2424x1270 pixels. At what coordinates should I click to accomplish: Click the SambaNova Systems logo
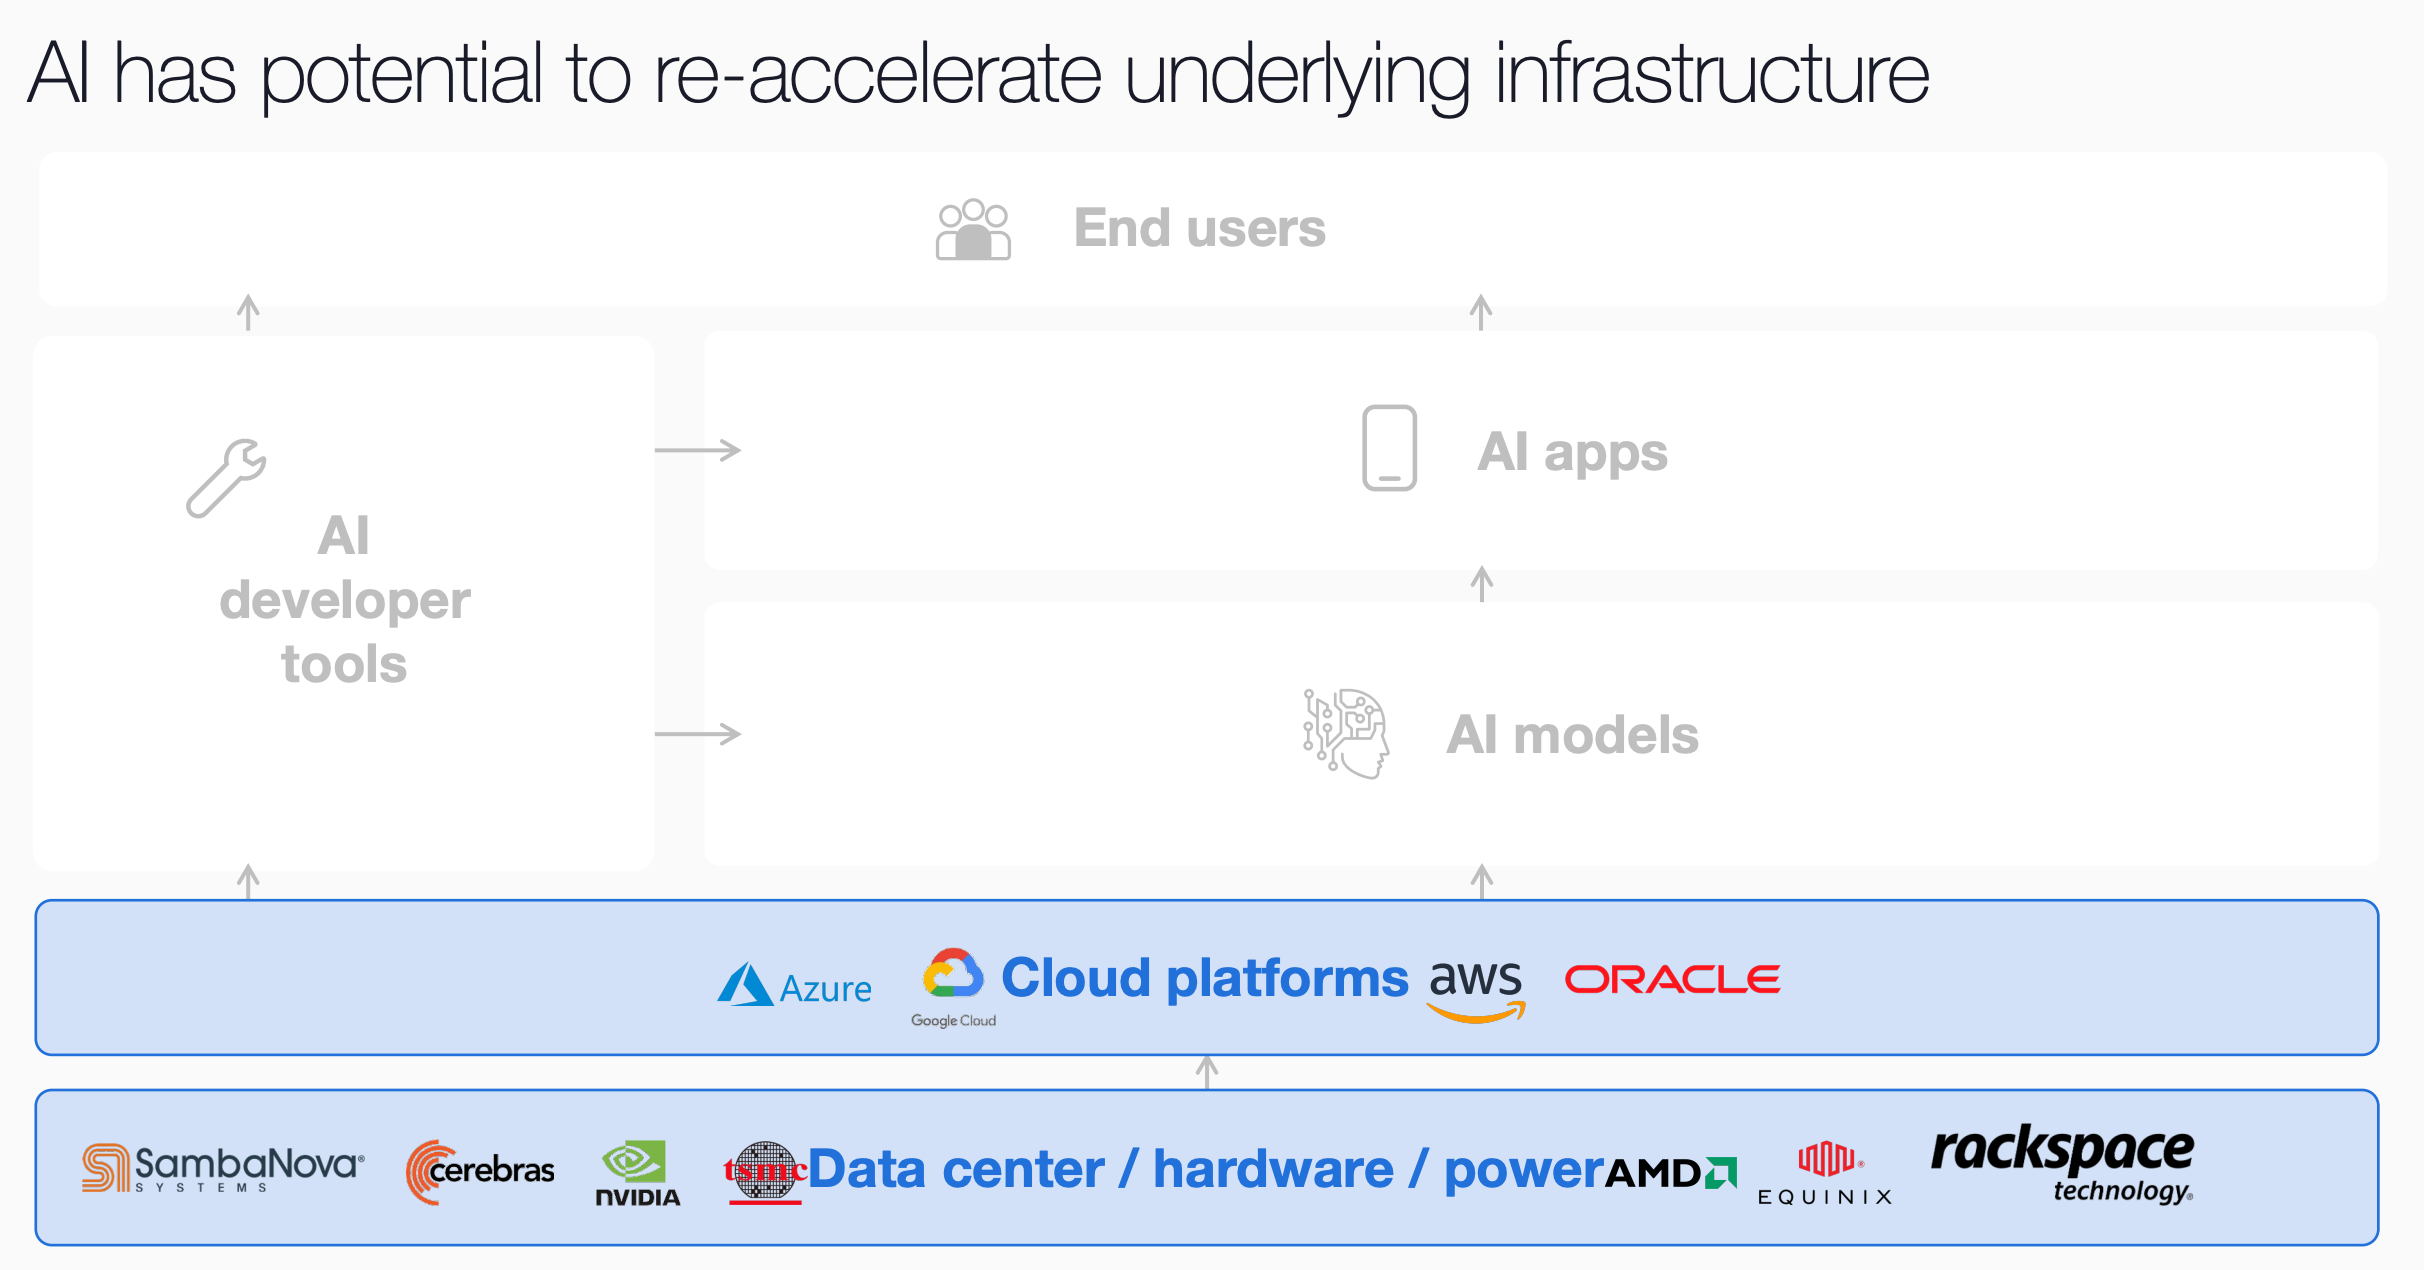click(x=223, y=1168)
